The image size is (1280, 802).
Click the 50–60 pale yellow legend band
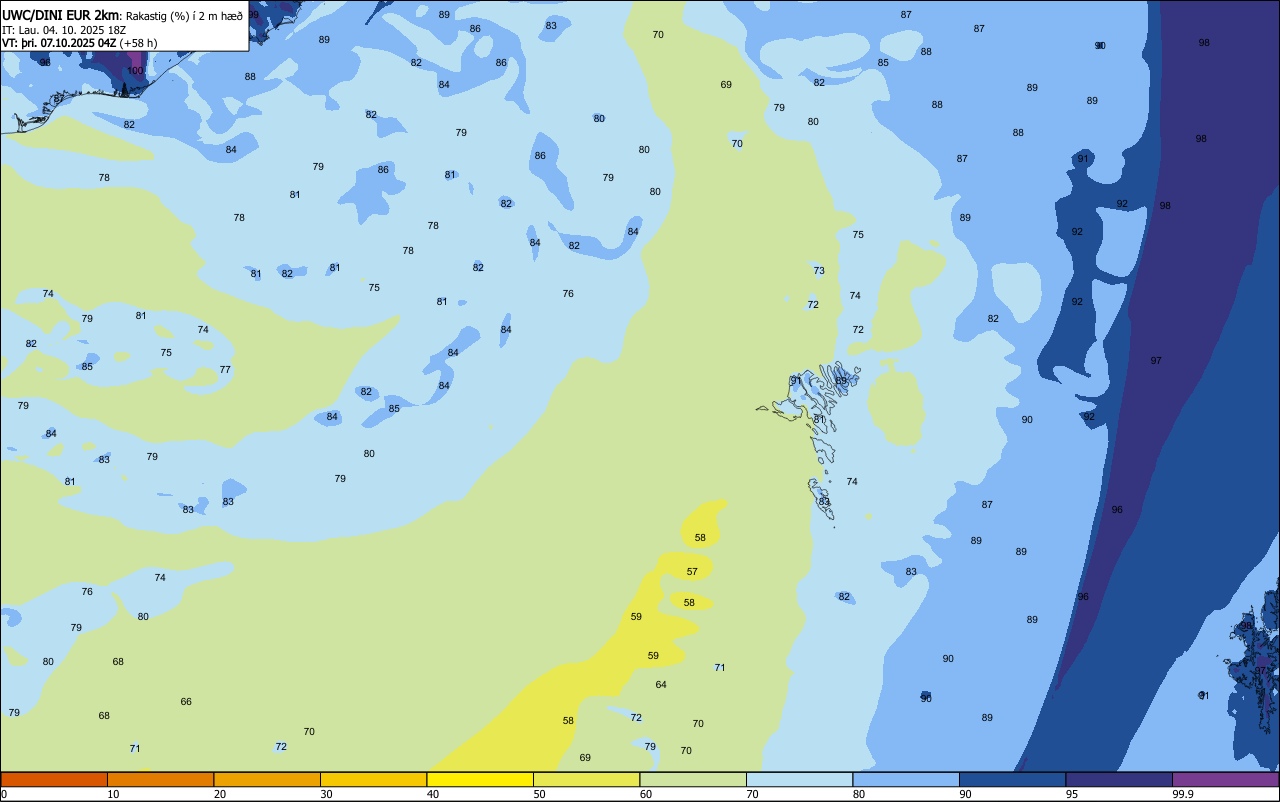(586, 779)
